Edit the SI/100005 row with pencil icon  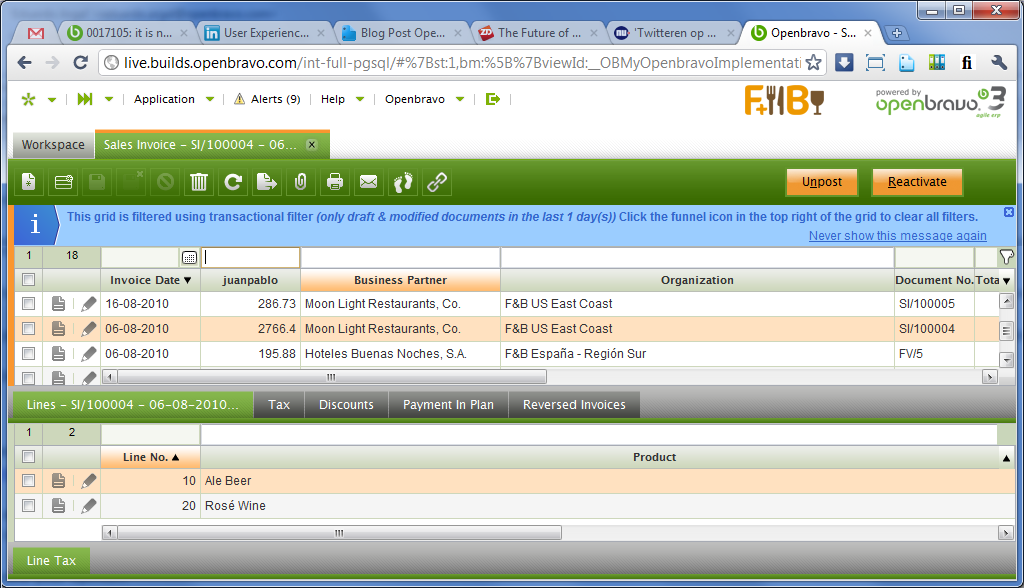point(89,303)
